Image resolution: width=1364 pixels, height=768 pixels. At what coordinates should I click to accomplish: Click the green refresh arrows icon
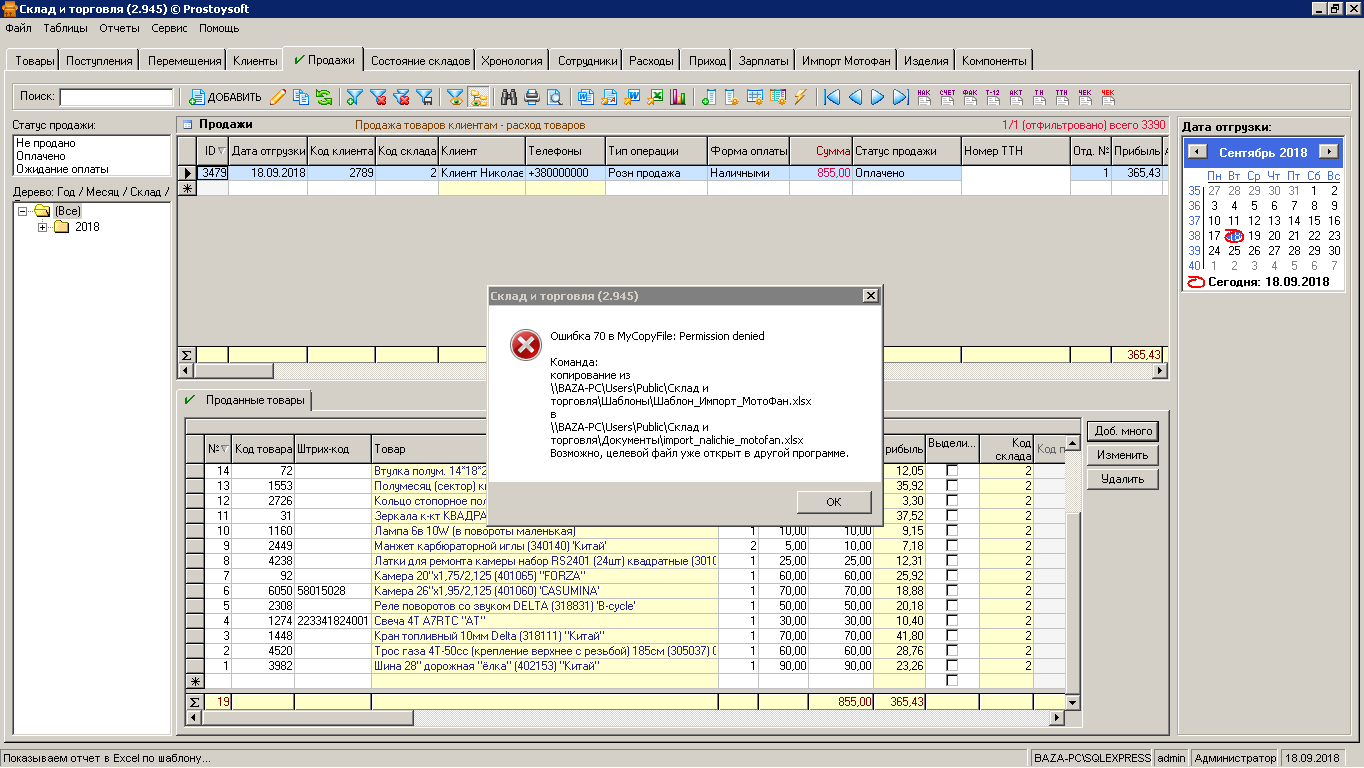(324, 97)
